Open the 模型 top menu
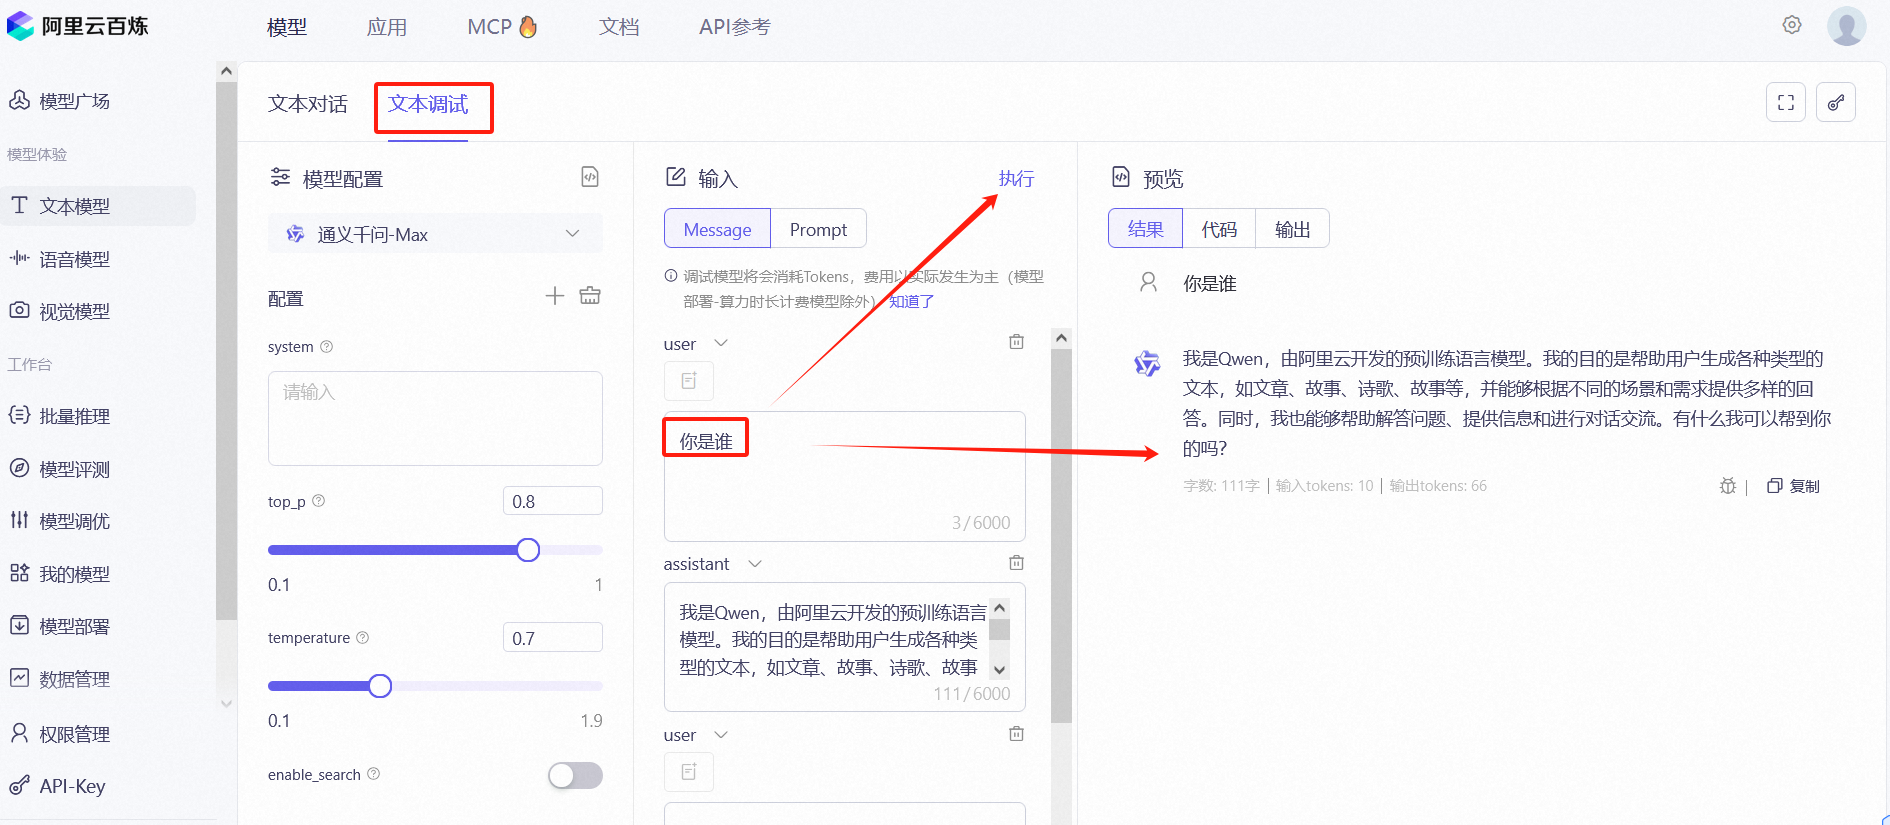This screenshot has width=1890, height=825. (x=287, y=27)
